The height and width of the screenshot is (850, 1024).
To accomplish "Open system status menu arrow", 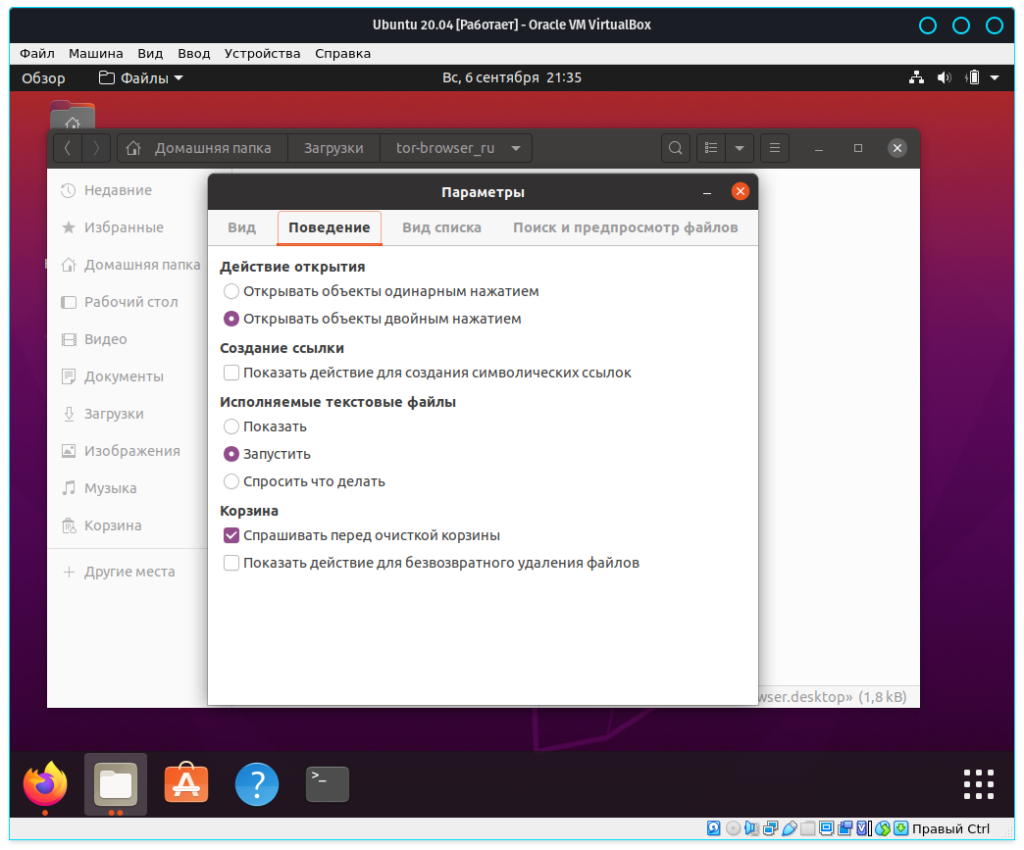I will click(994, 78).
